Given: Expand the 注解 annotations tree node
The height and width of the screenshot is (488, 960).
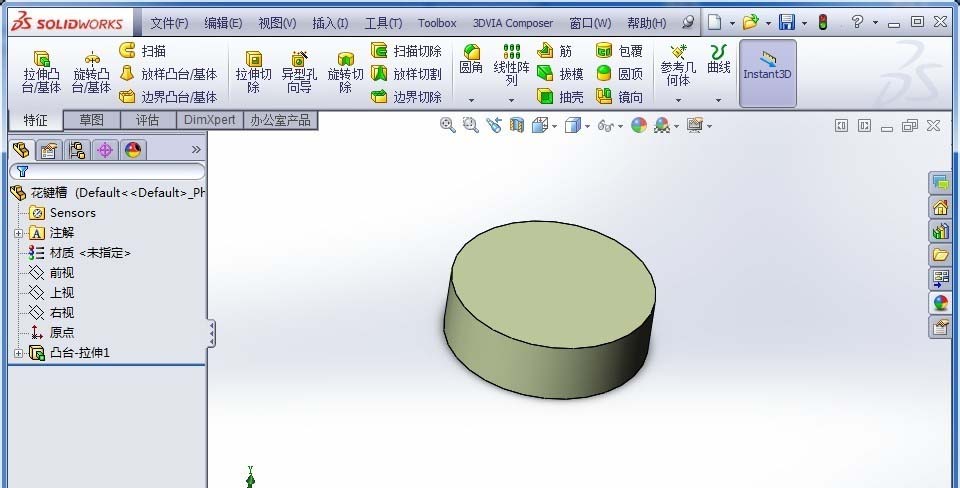Looking at the screenshot, I should [x=18, y=233].
